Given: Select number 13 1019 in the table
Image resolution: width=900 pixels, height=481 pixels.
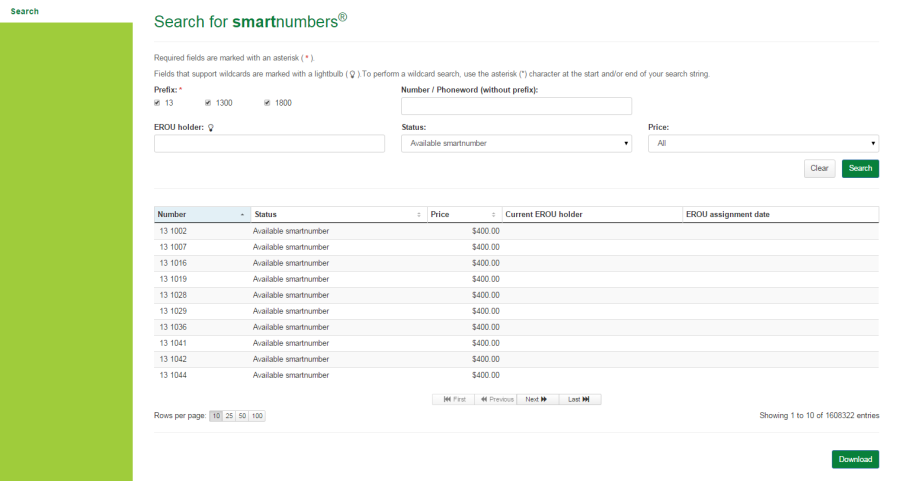Looking at the screenshot, I should pyautogui.click(x=173, y=280).
